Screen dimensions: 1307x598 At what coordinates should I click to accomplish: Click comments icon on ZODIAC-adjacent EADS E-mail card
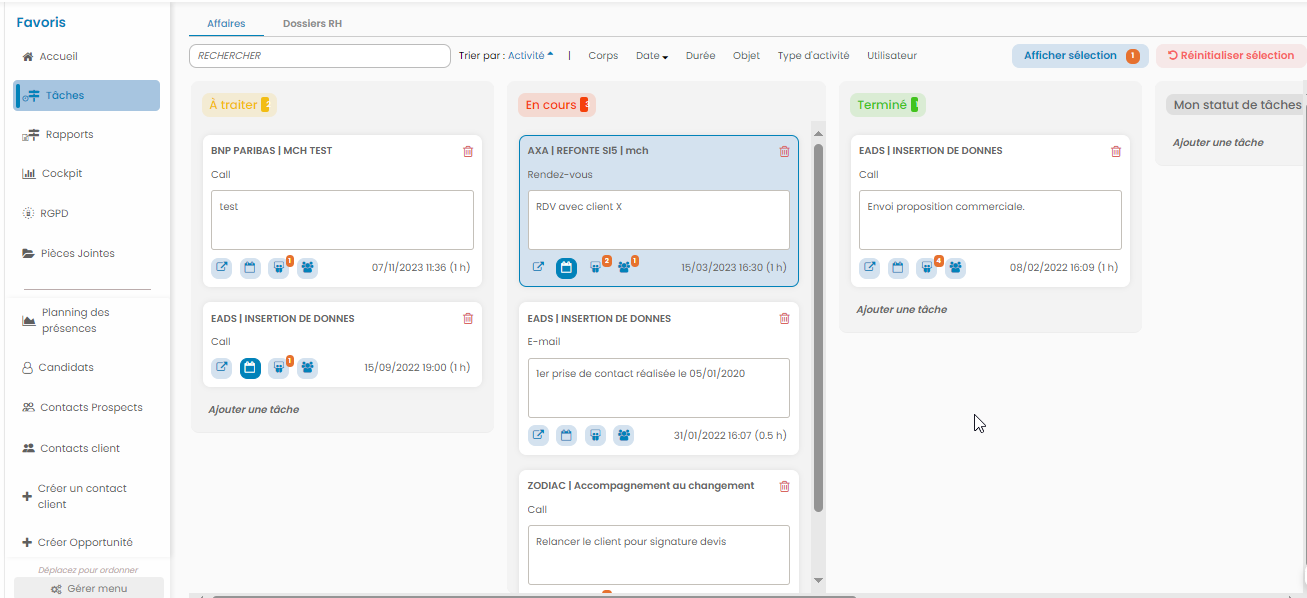tap(595, 435)
